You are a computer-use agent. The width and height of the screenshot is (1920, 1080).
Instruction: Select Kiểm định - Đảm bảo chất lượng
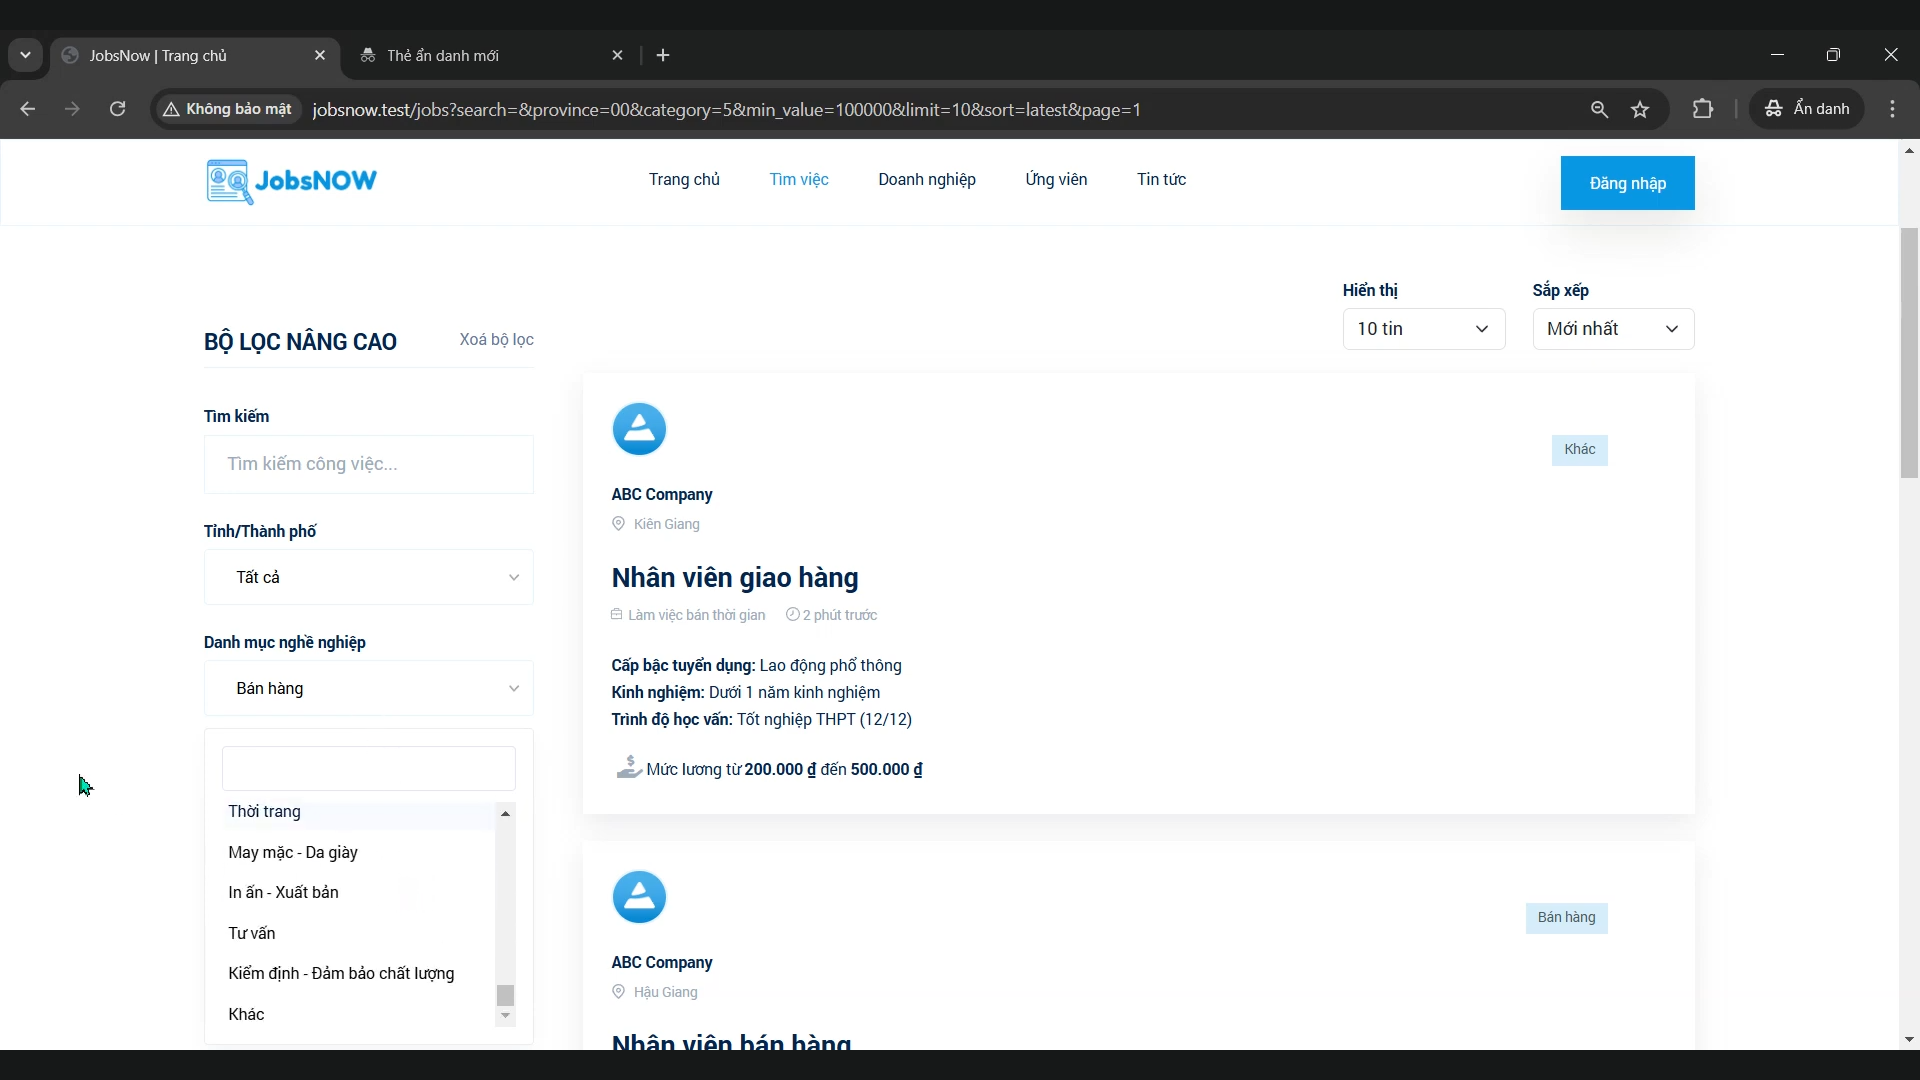pos(358,973)
